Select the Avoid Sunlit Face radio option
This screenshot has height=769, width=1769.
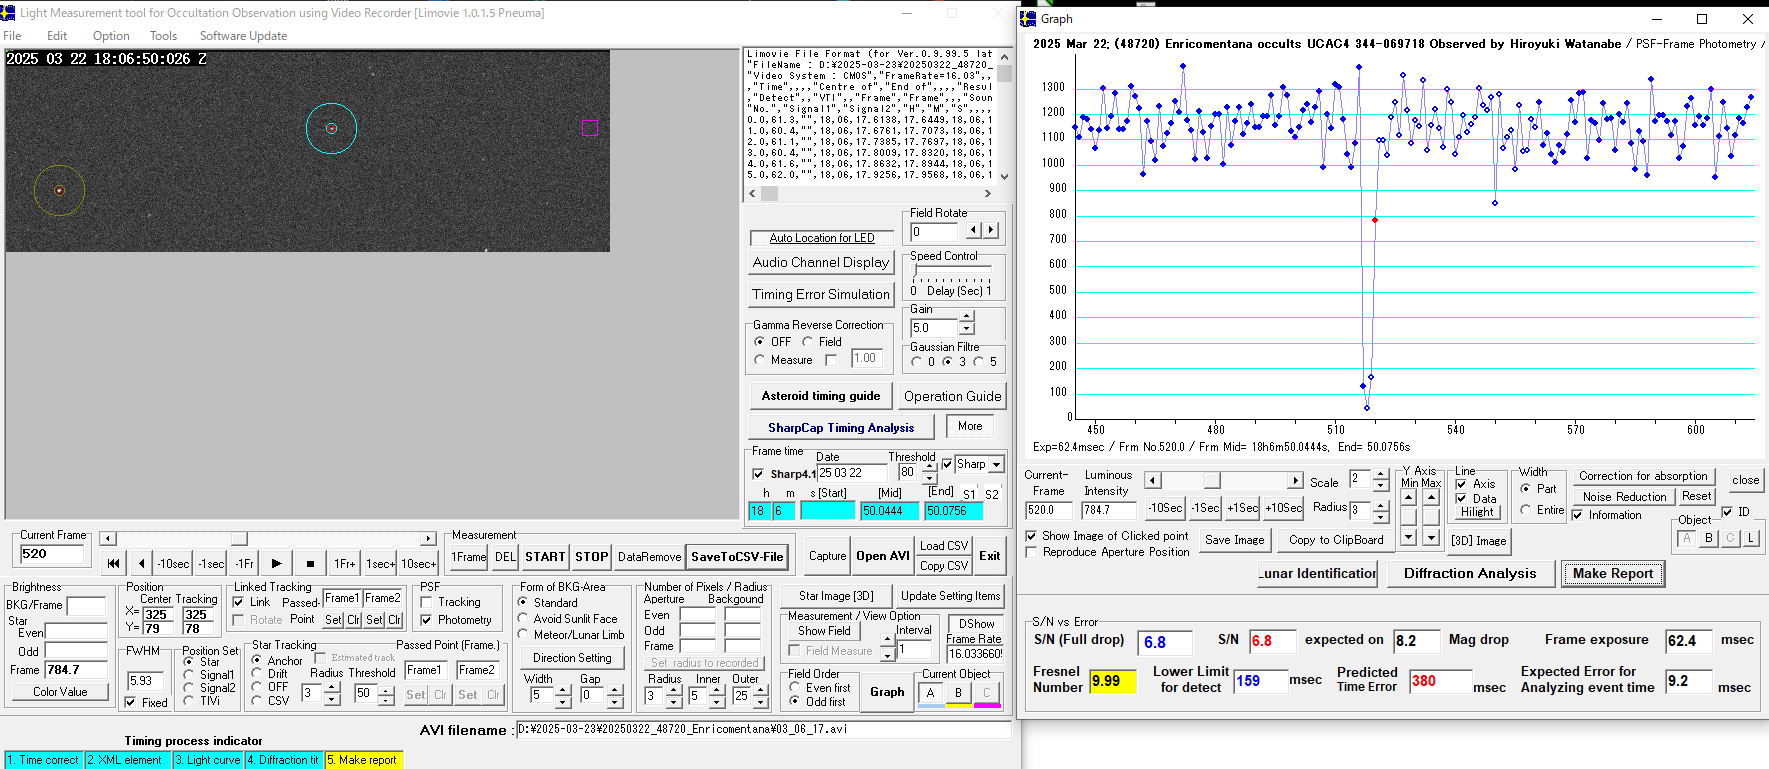(523, 619)
